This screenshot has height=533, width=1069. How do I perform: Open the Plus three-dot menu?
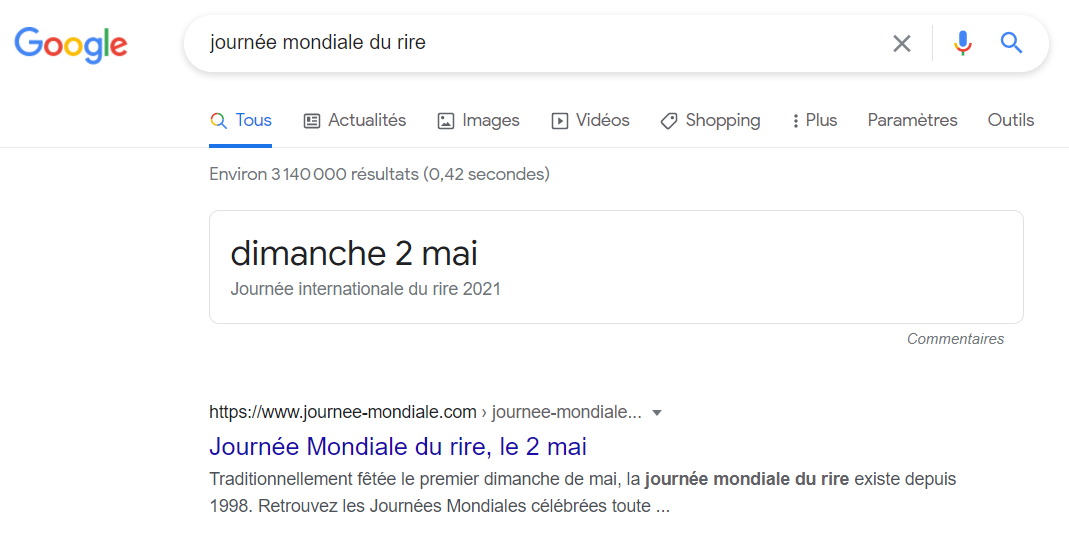coord(815,121)
